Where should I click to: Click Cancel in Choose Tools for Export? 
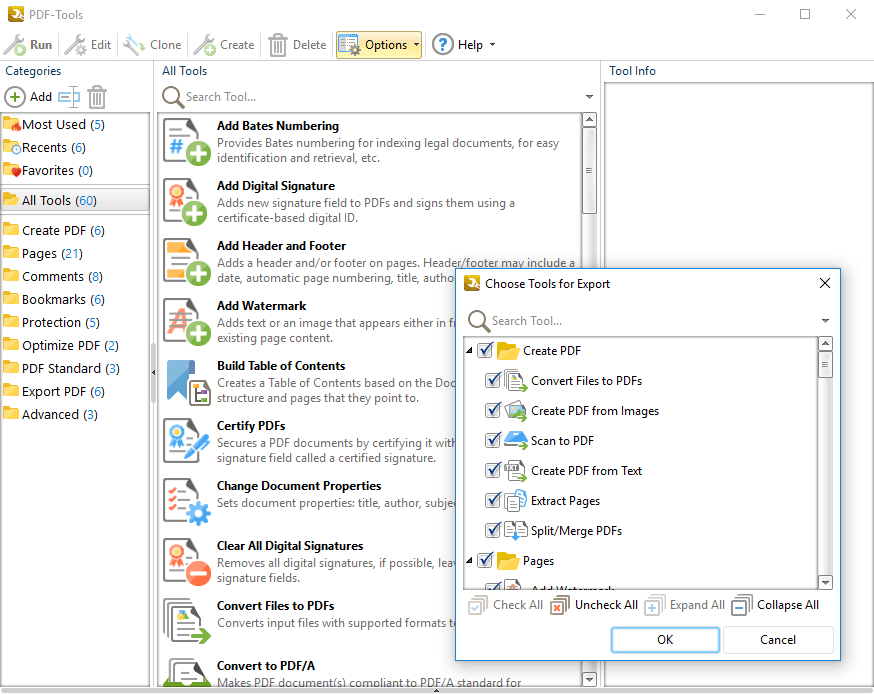click(778, 639)
